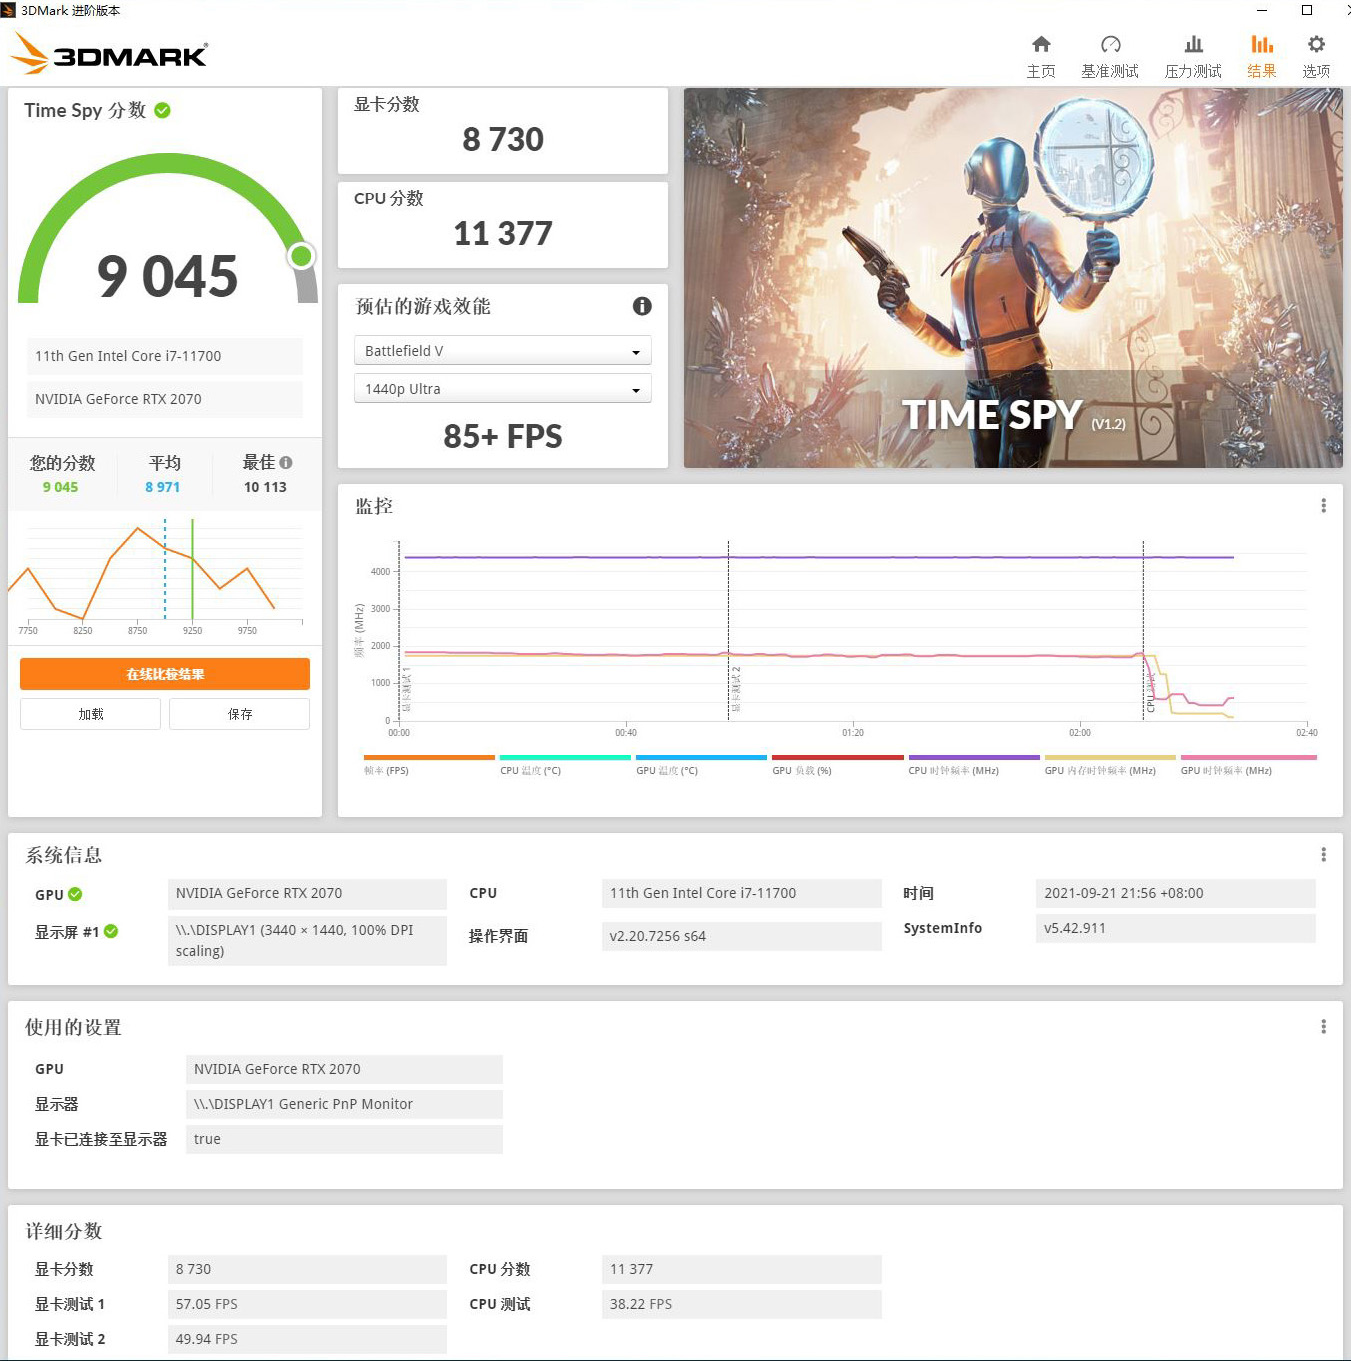This screenshot has width=1351, height=1361.
Task: Click the CPU value field in 系统信息
Action: [741, 894]
